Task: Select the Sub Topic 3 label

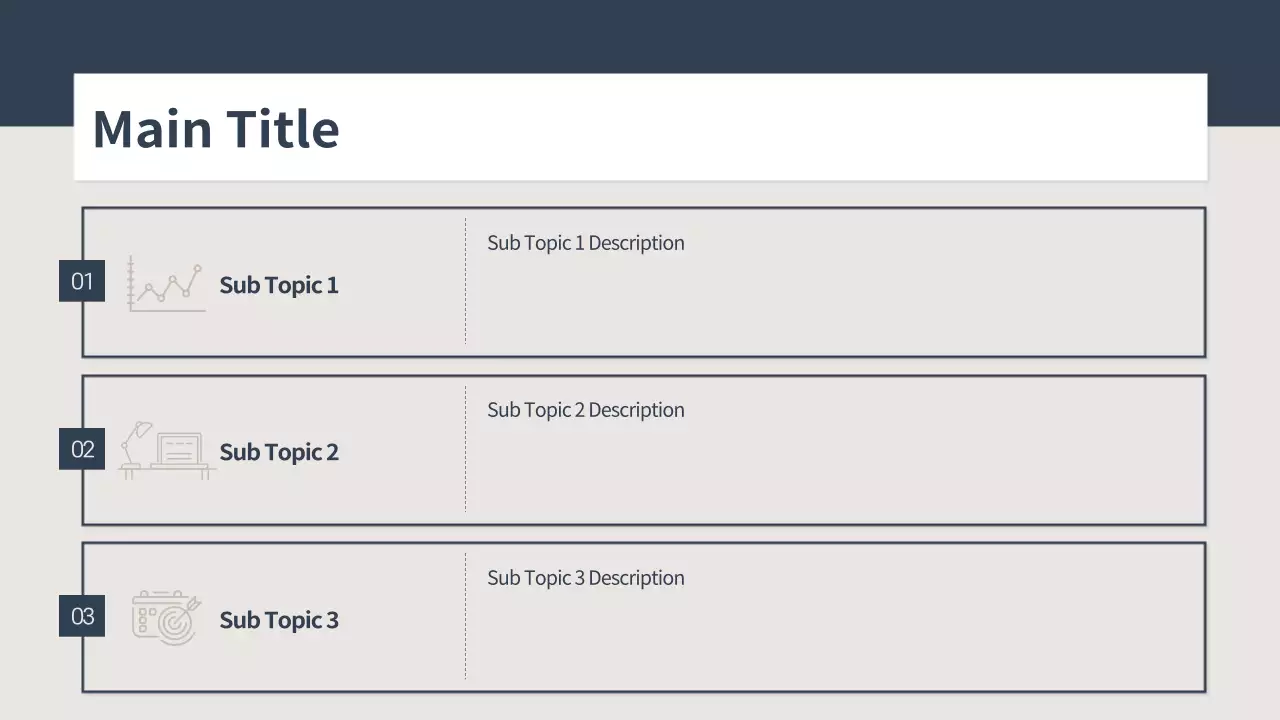Action: [279, 620]
